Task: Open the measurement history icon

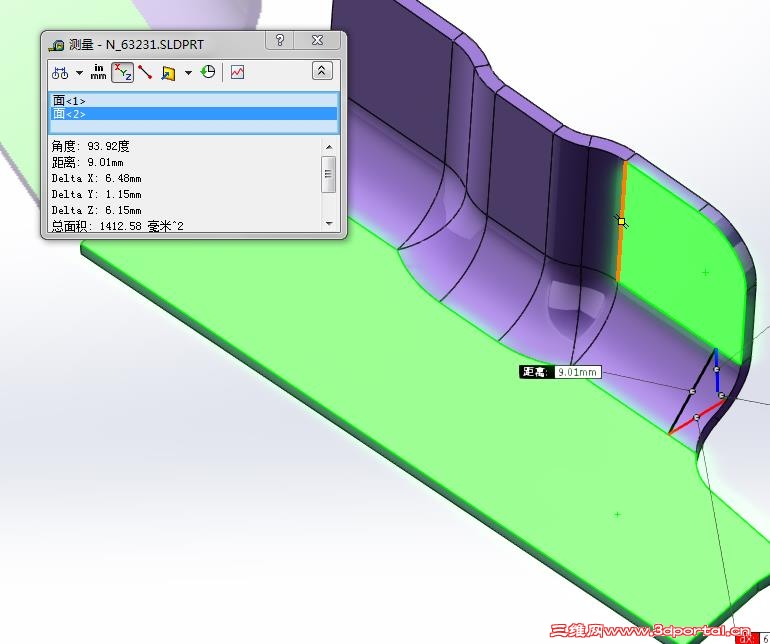Action: (x=208, y=72)
